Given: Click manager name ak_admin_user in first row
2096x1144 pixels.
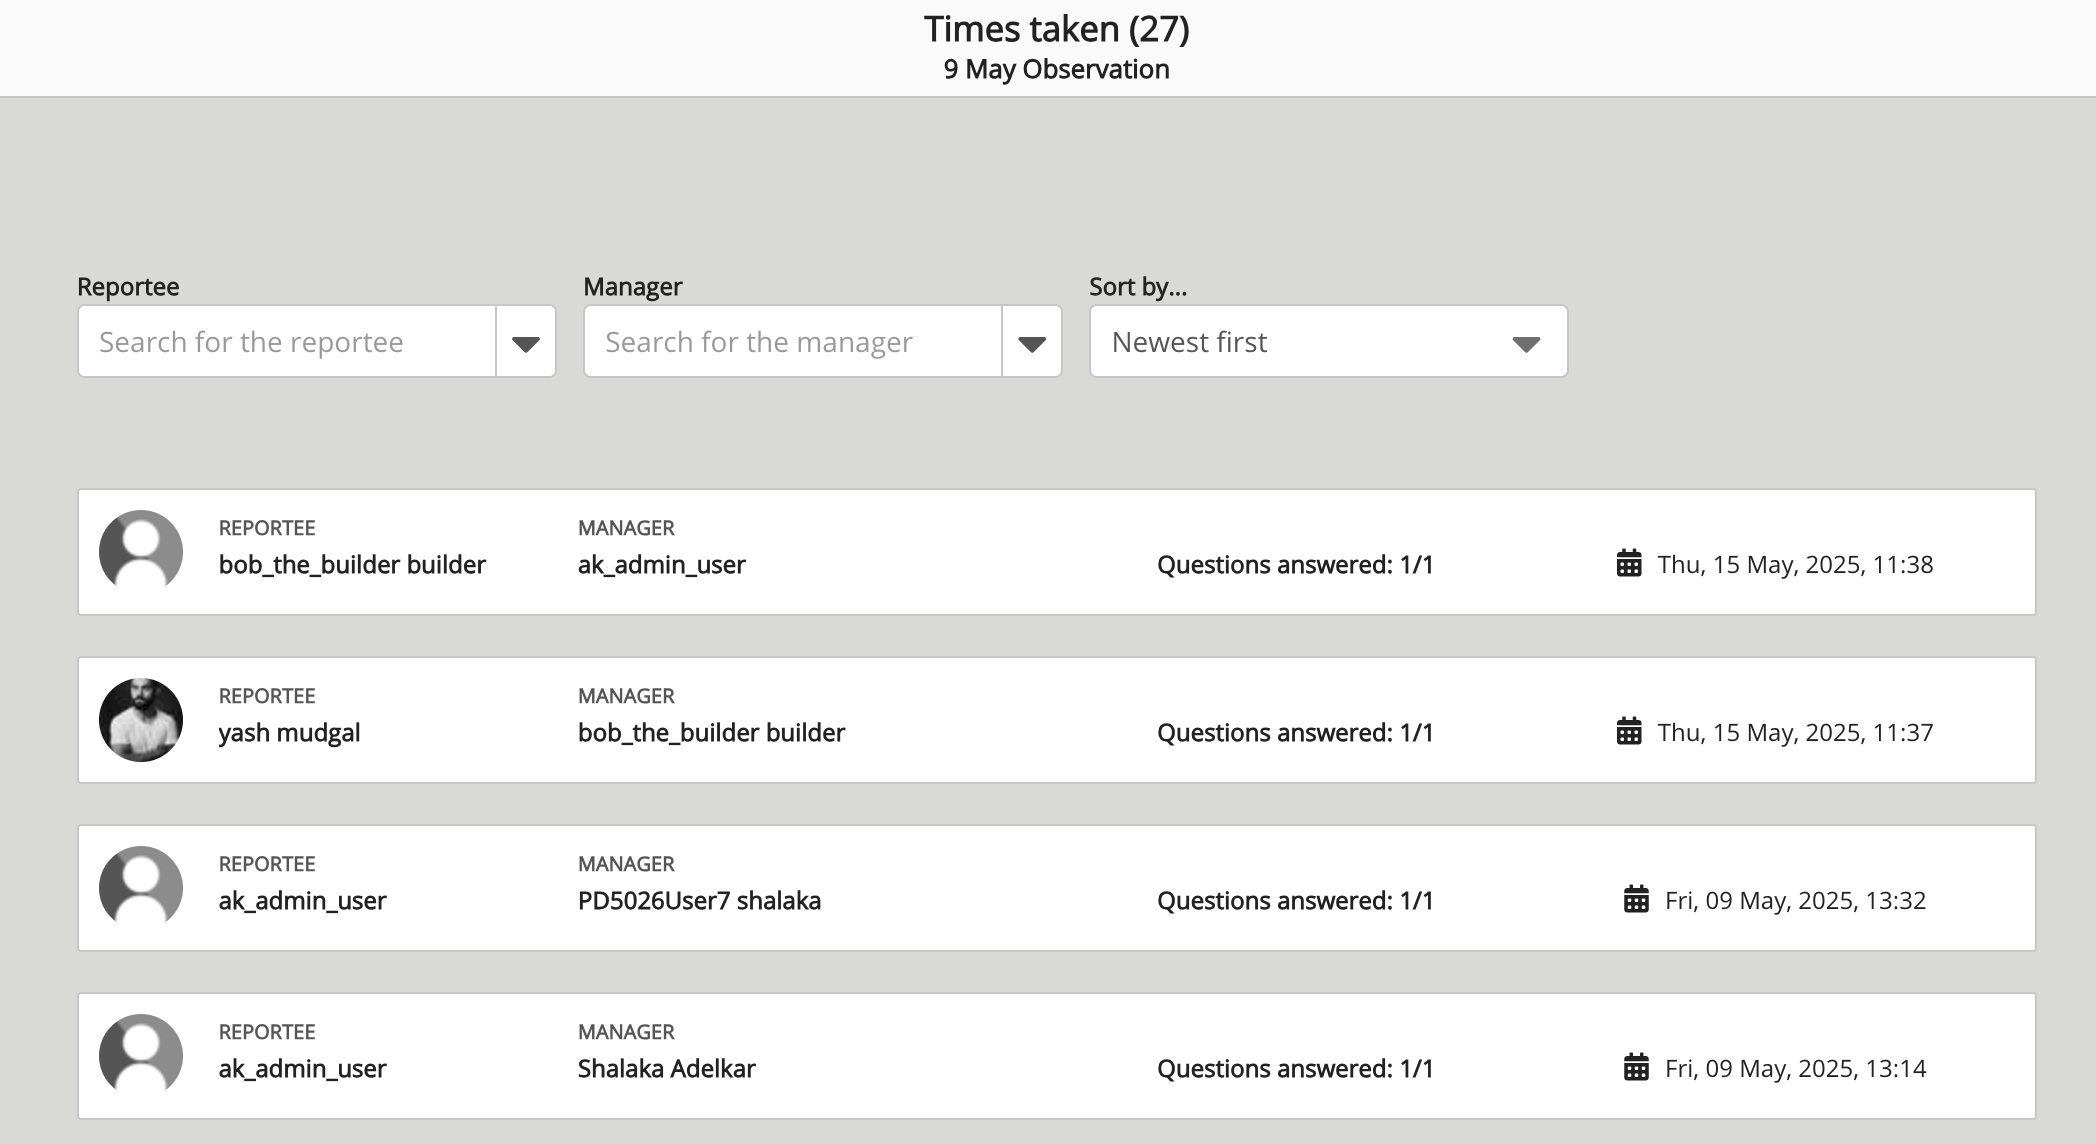Looking at the screenshot, I should tap(661, 565).
